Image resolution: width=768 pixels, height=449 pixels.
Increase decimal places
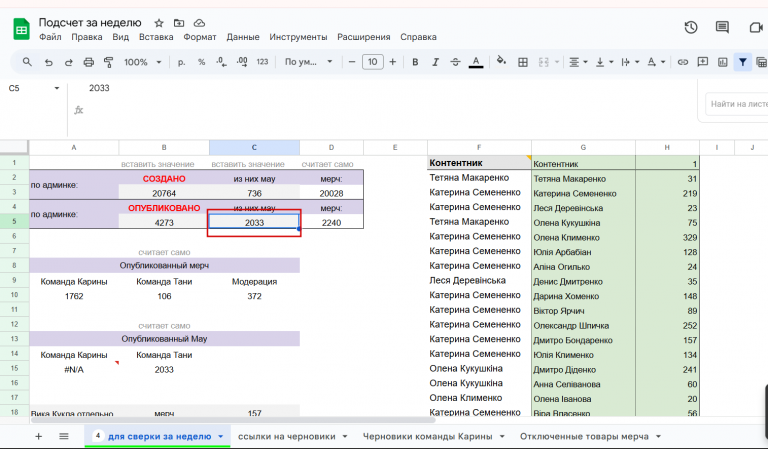(242, 62)
